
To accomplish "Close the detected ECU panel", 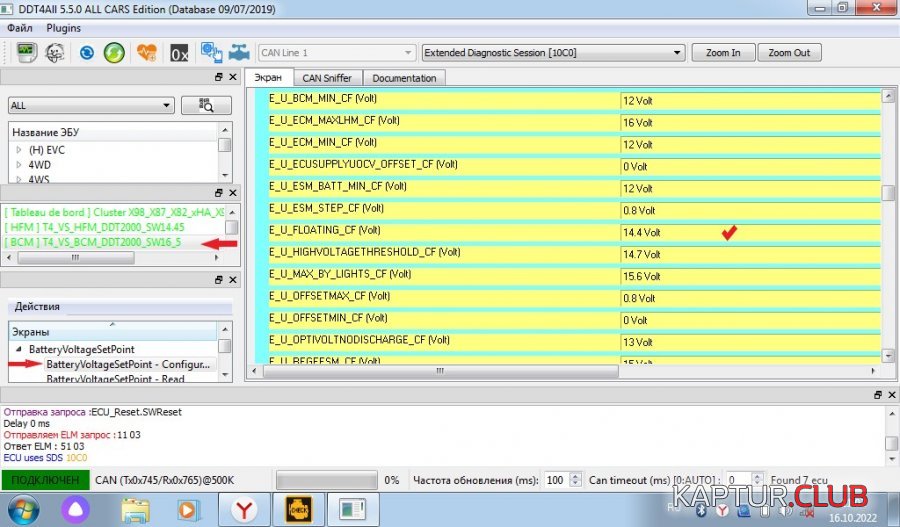I will click(232, 193).
